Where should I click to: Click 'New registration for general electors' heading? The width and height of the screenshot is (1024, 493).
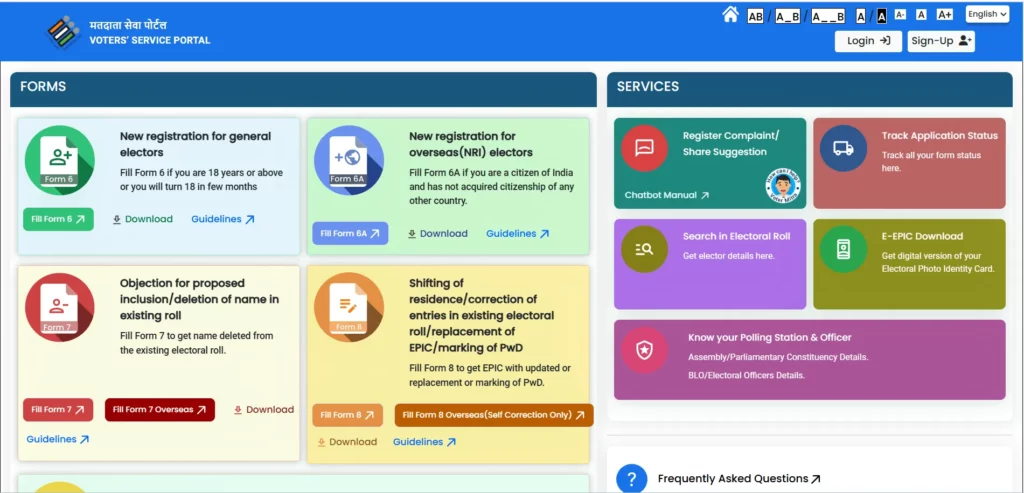[195, 144]
